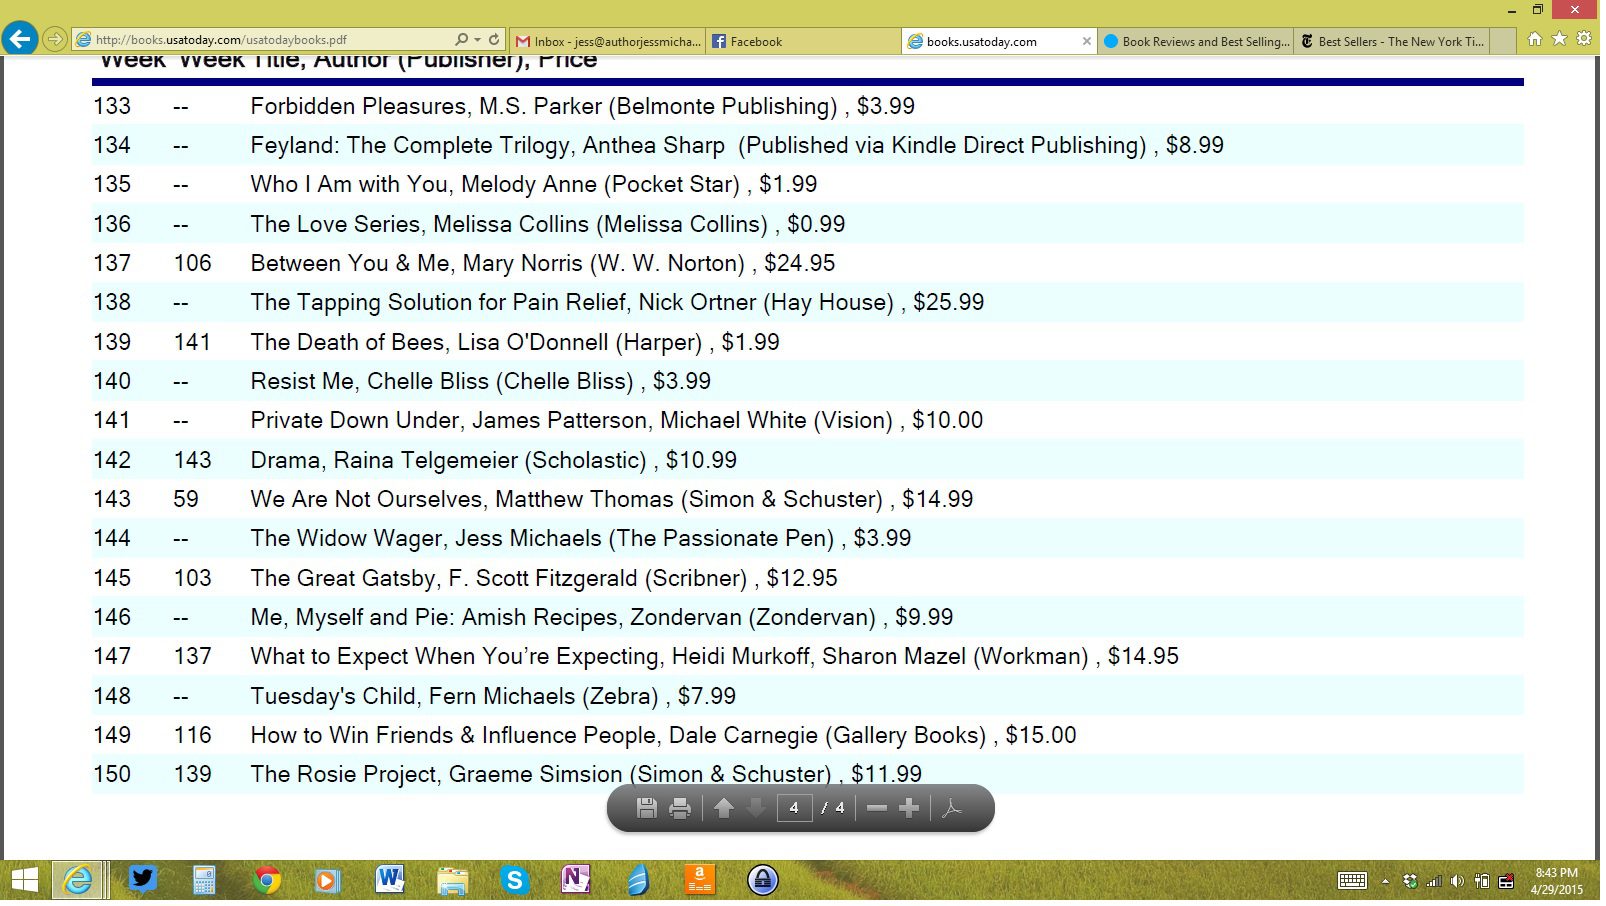
Task: Save the PDF using the floppy icon
Action: tap(647, 808)
